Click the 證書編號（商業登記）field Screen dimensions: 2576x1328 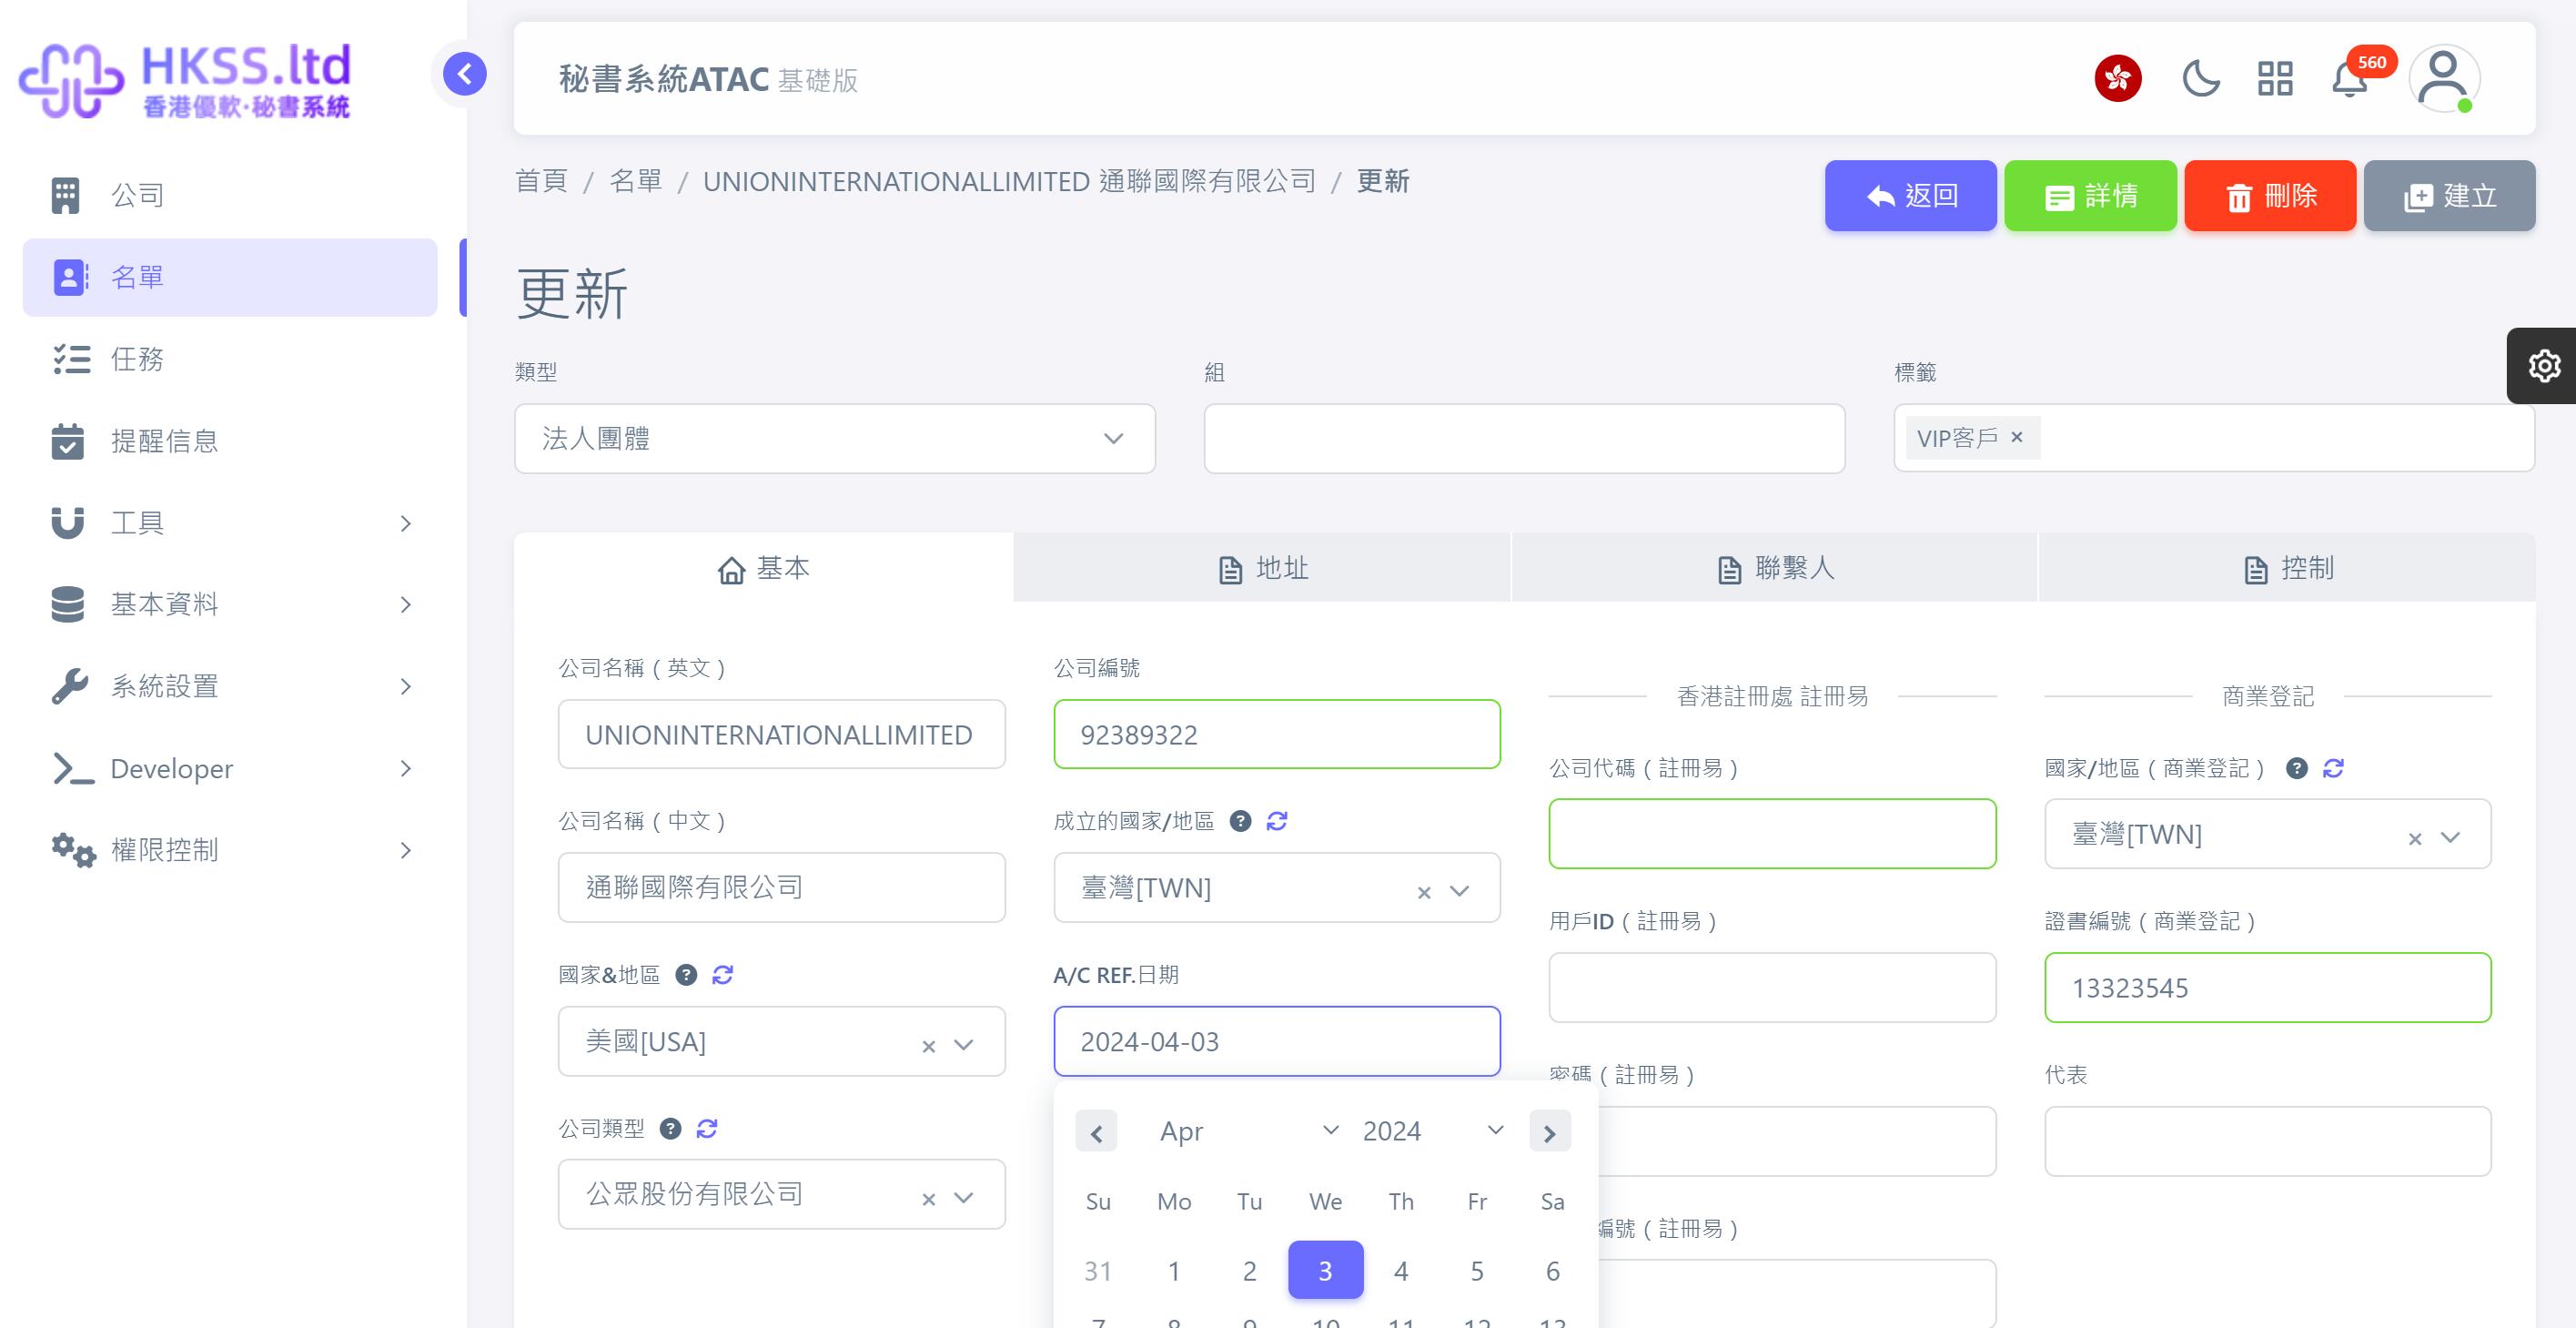[2268, 988]
